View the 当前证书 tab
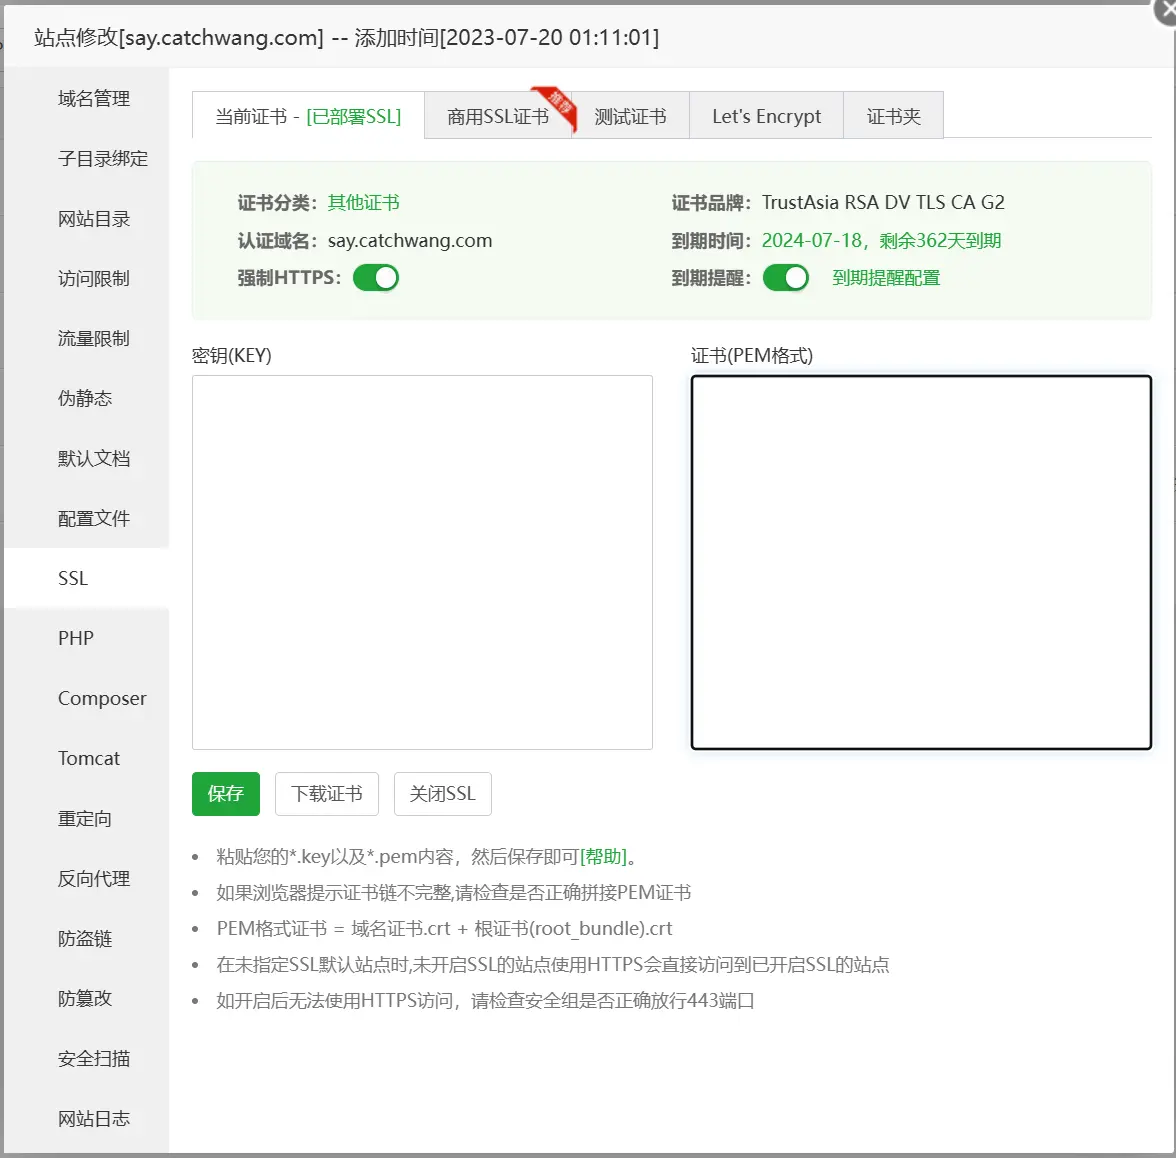This screenshot has width=1176, height=1158. 306,115
